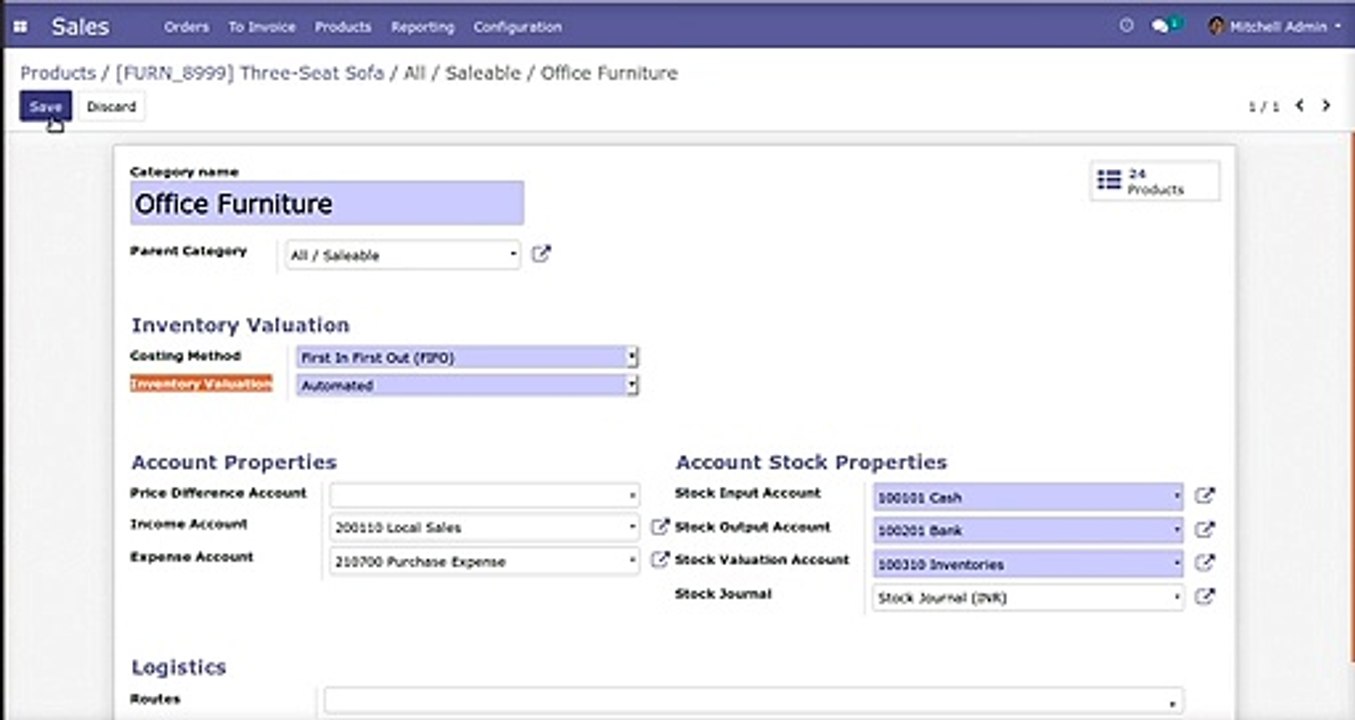
Task: Open the Reporting menu
Action: tap(422, 27)
